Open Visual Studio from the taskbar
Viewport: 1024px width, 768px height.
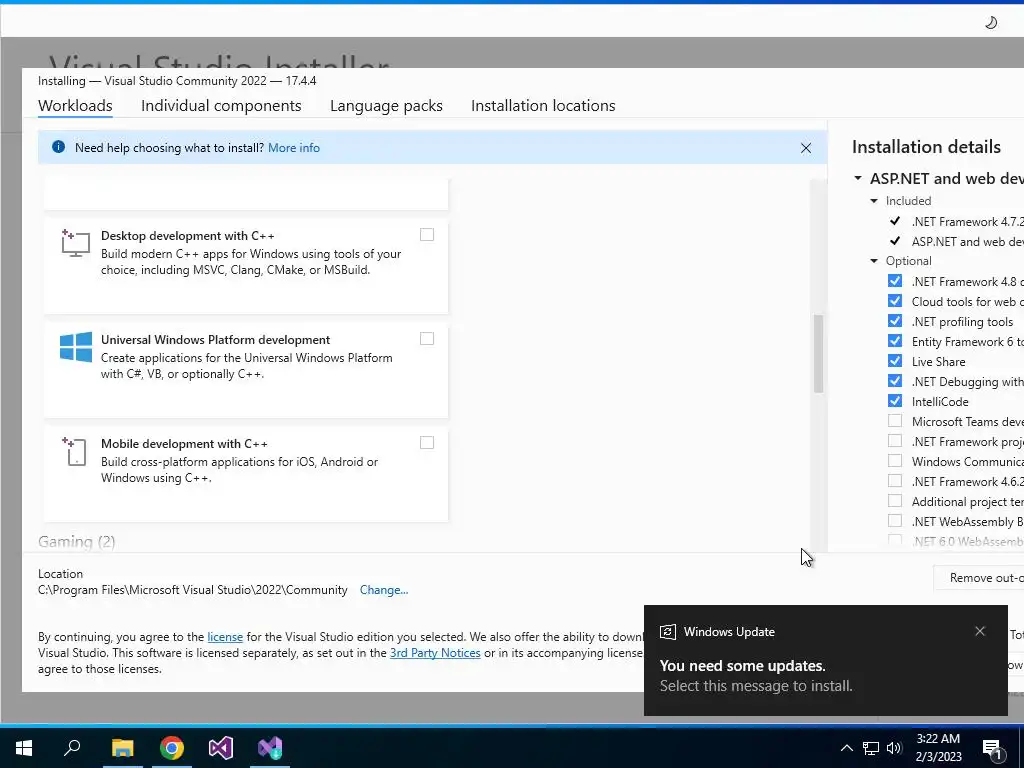coord(221,748)
